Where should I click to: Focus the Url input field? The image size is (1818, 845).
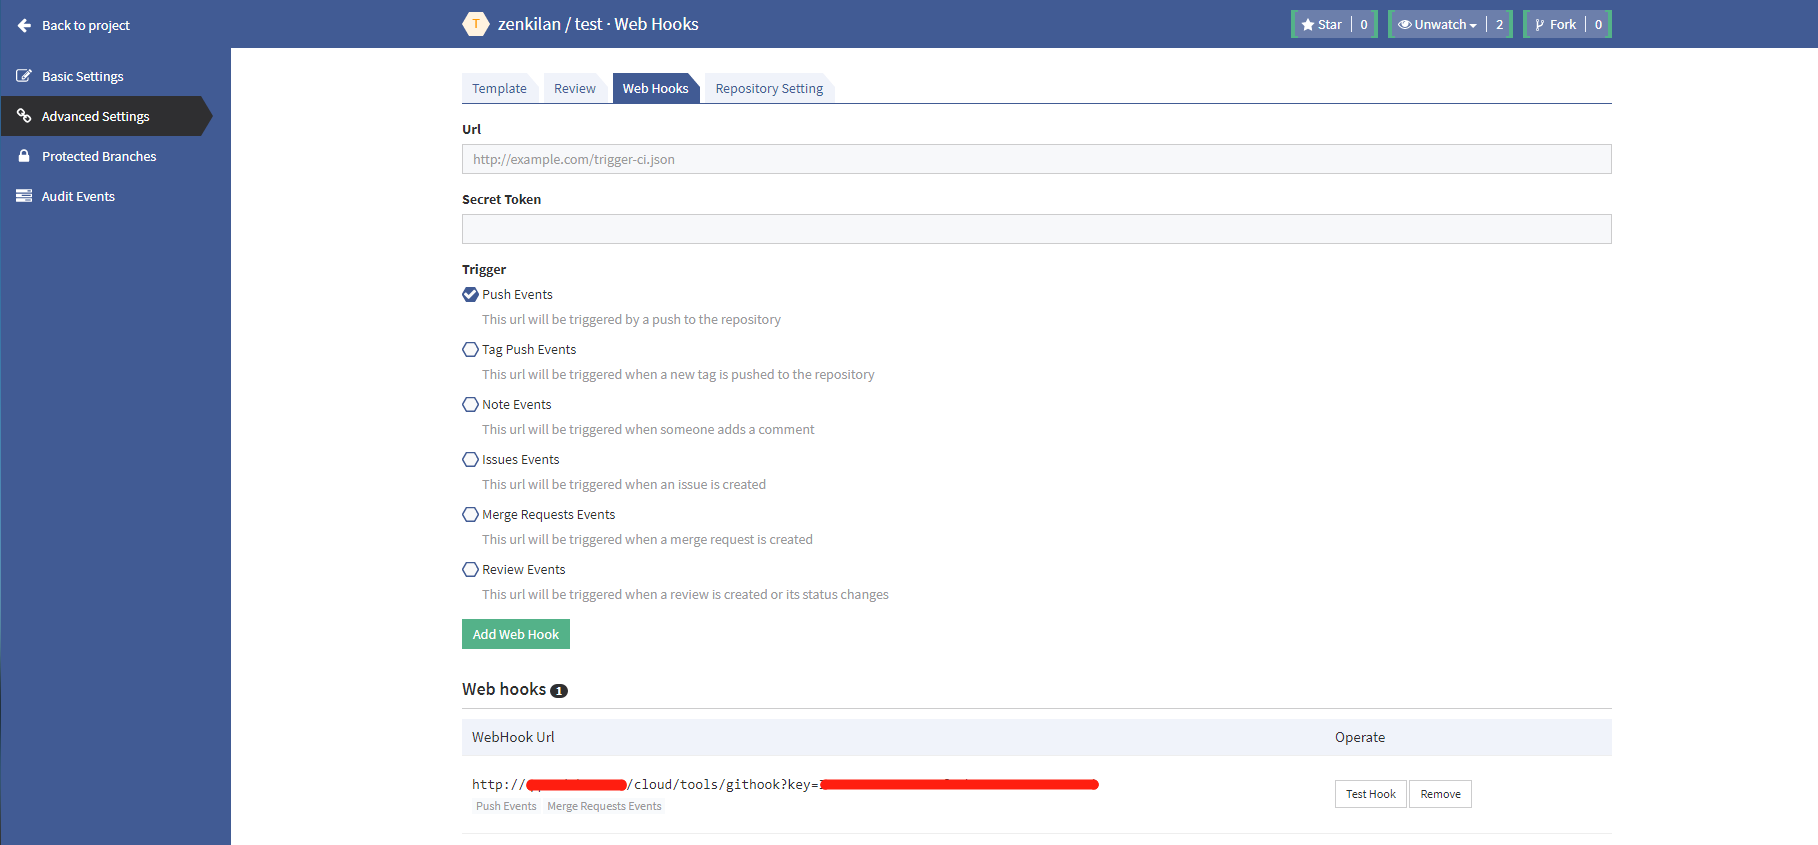[1036, 159]
